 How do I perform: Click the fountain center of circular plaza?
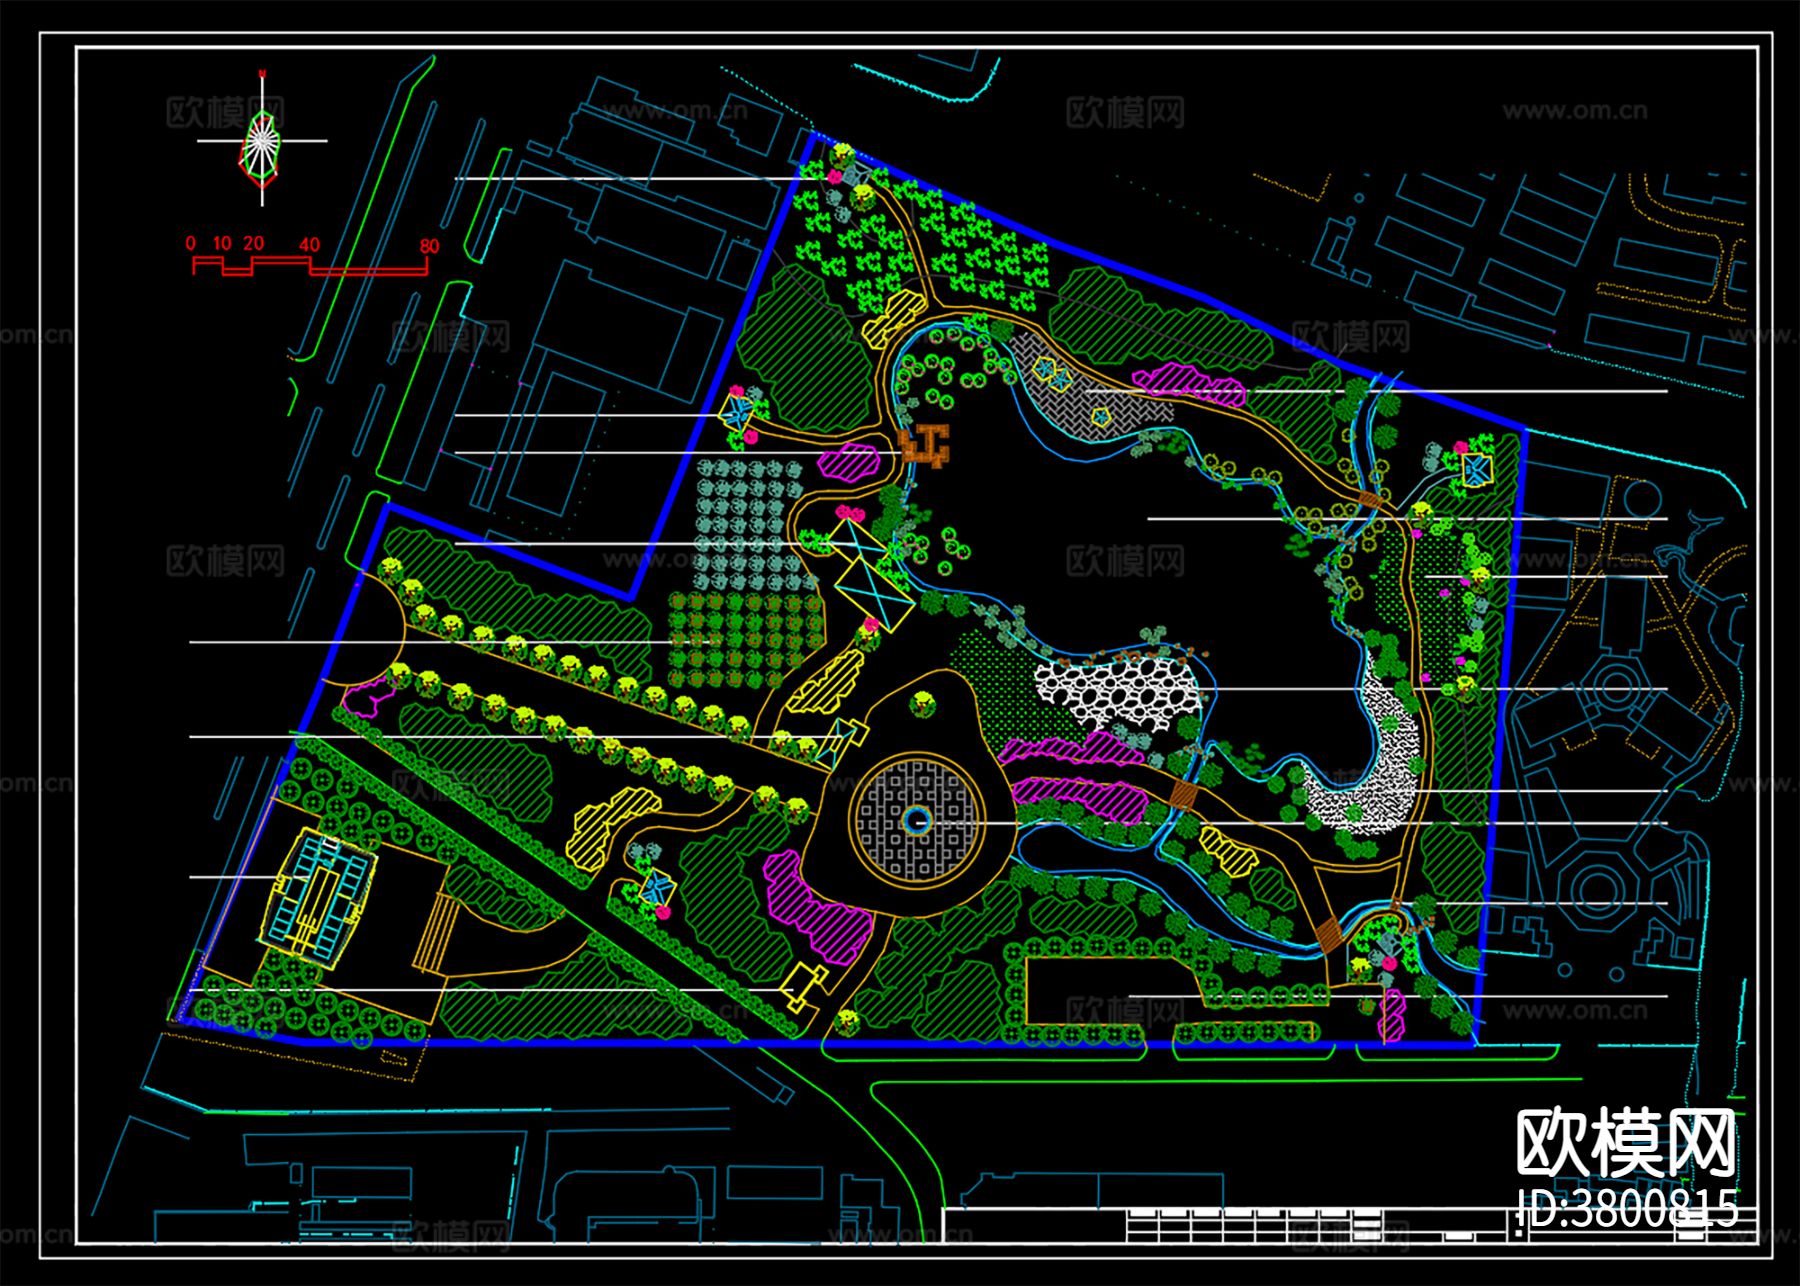pos(918,822)
